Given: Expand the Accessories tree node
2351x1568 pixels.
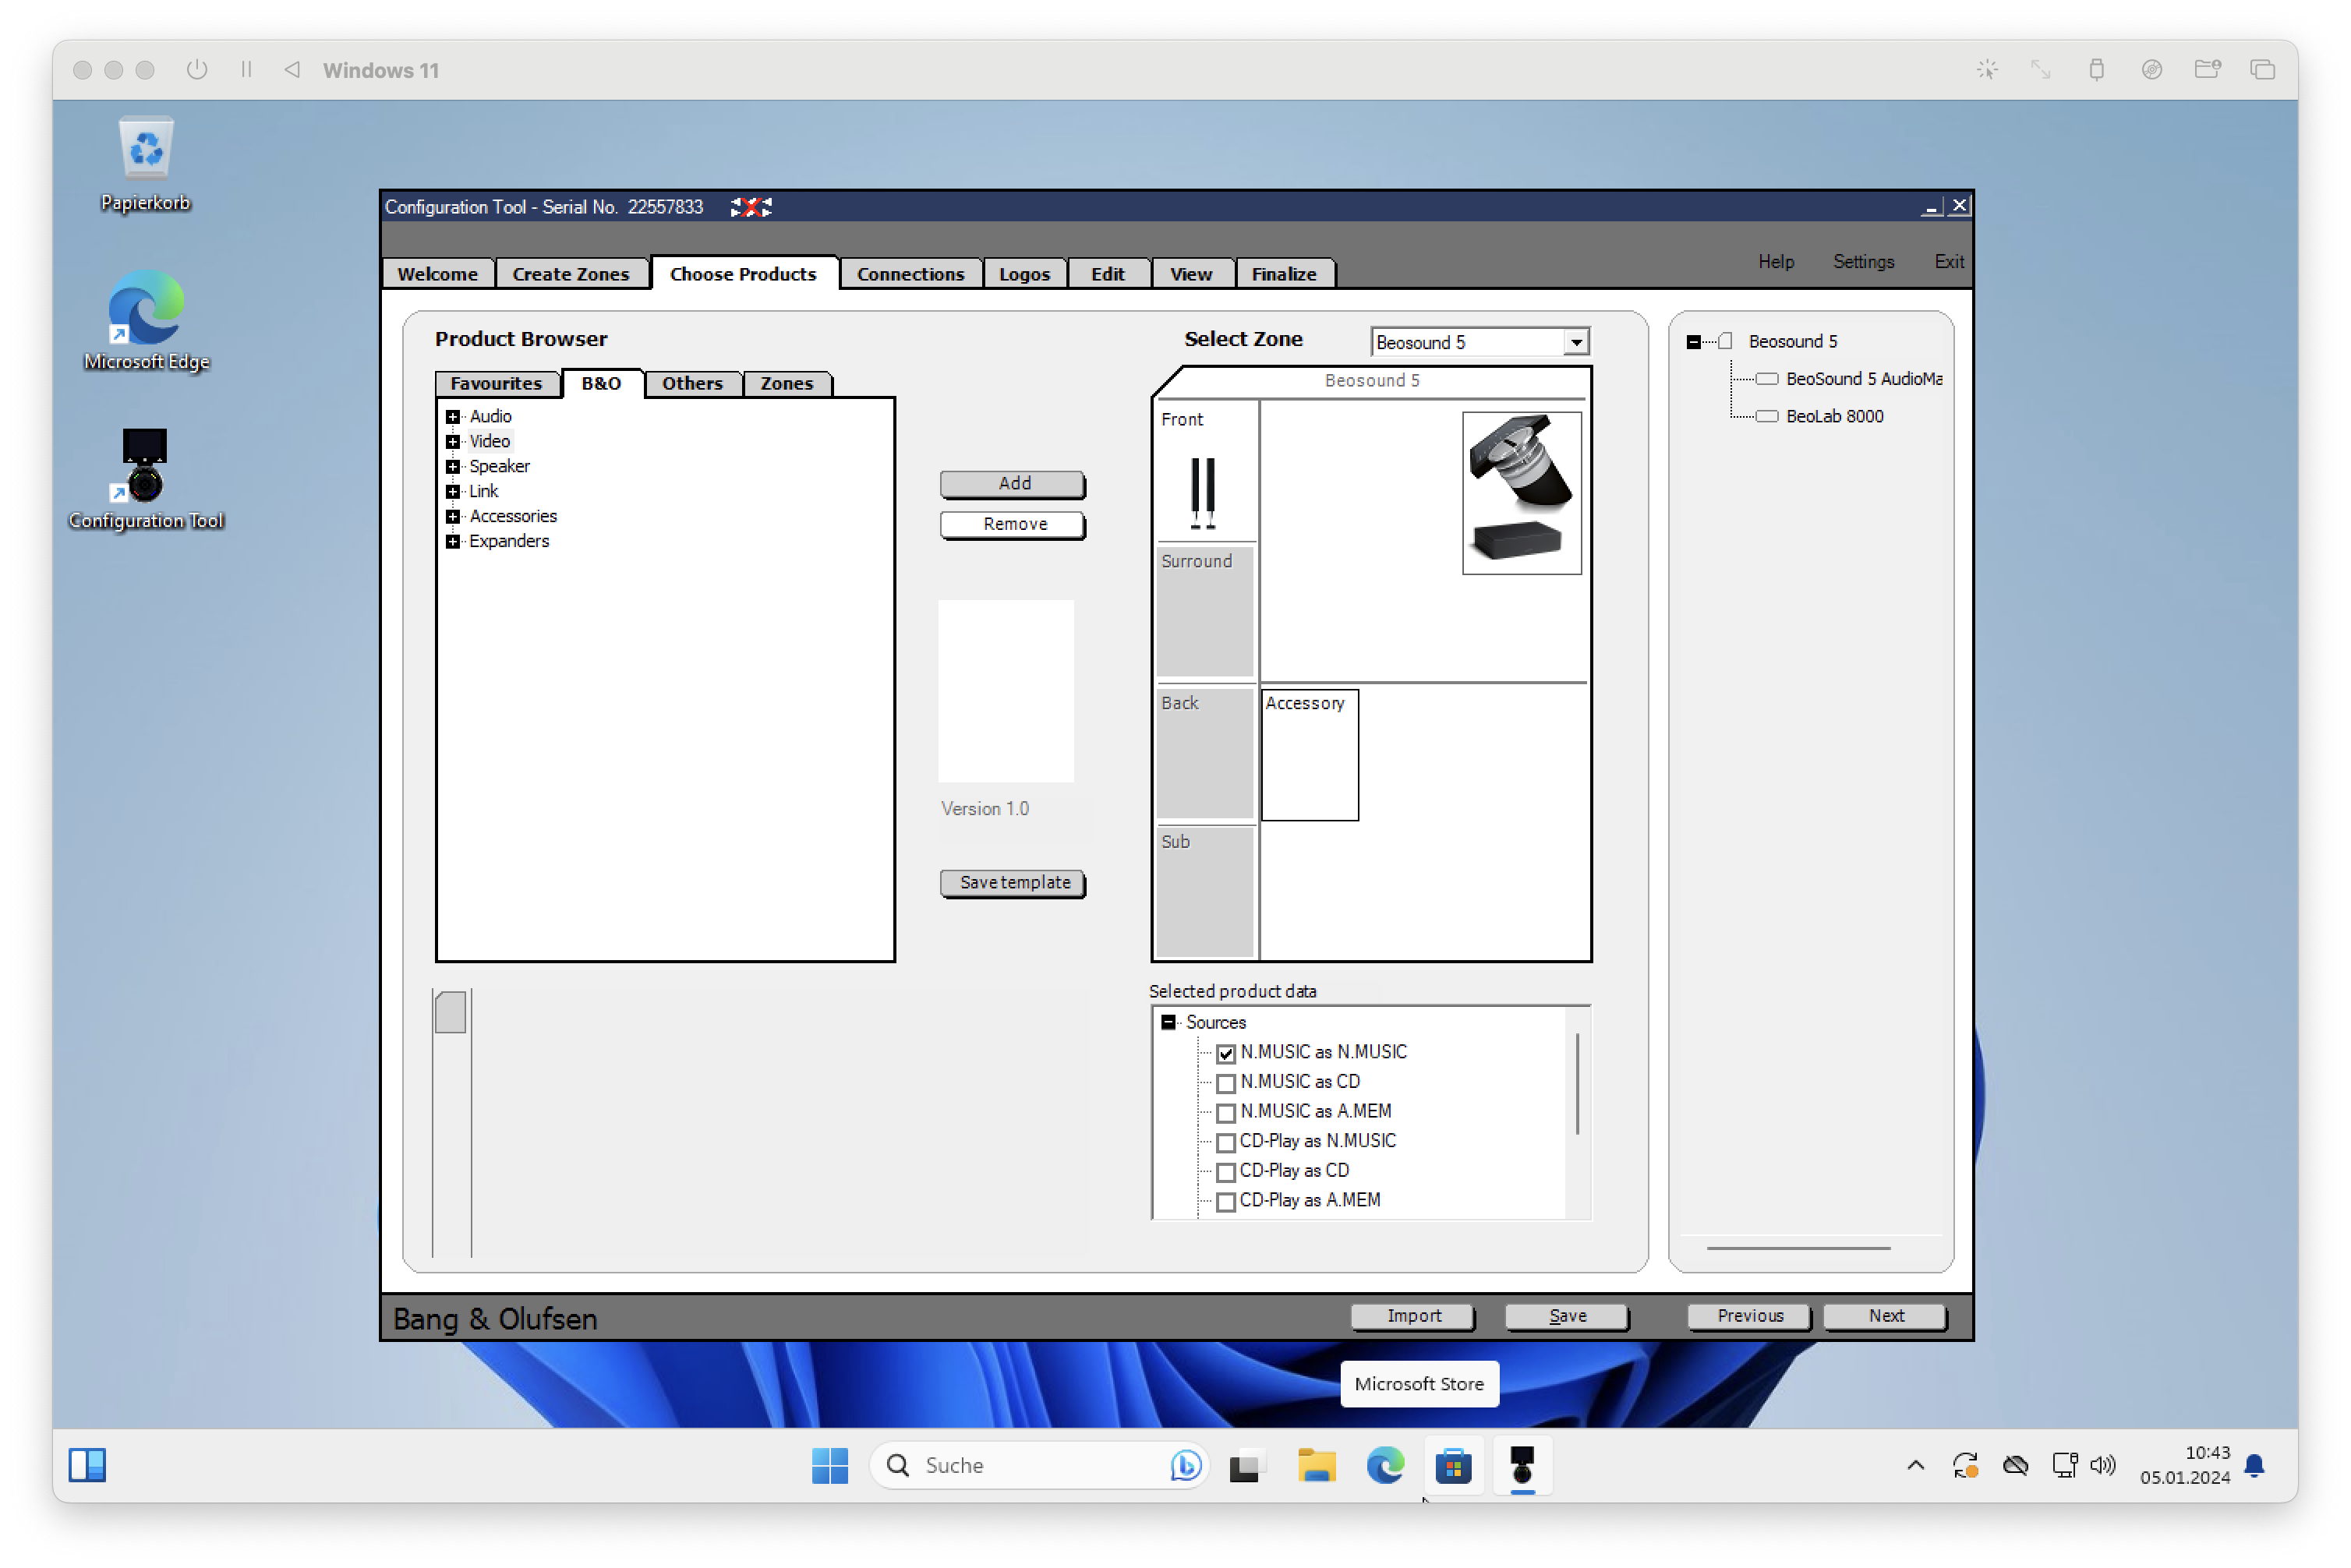Looking at the screenshot, I should pyautogui.click(x=453, y=517).
